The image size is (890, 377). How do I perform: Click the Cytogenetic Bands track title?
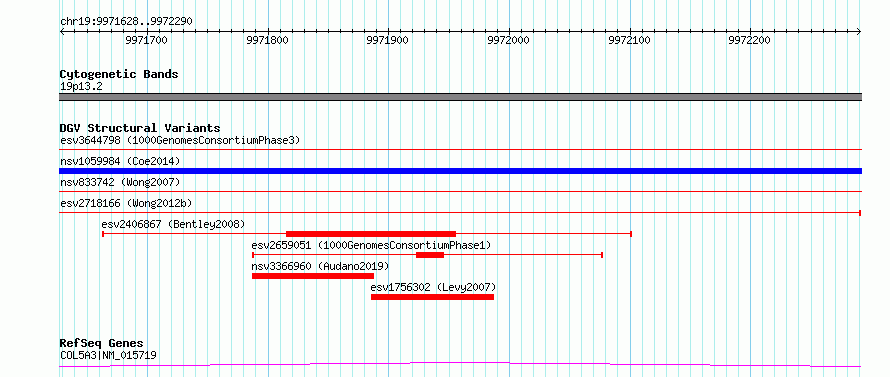119,74
